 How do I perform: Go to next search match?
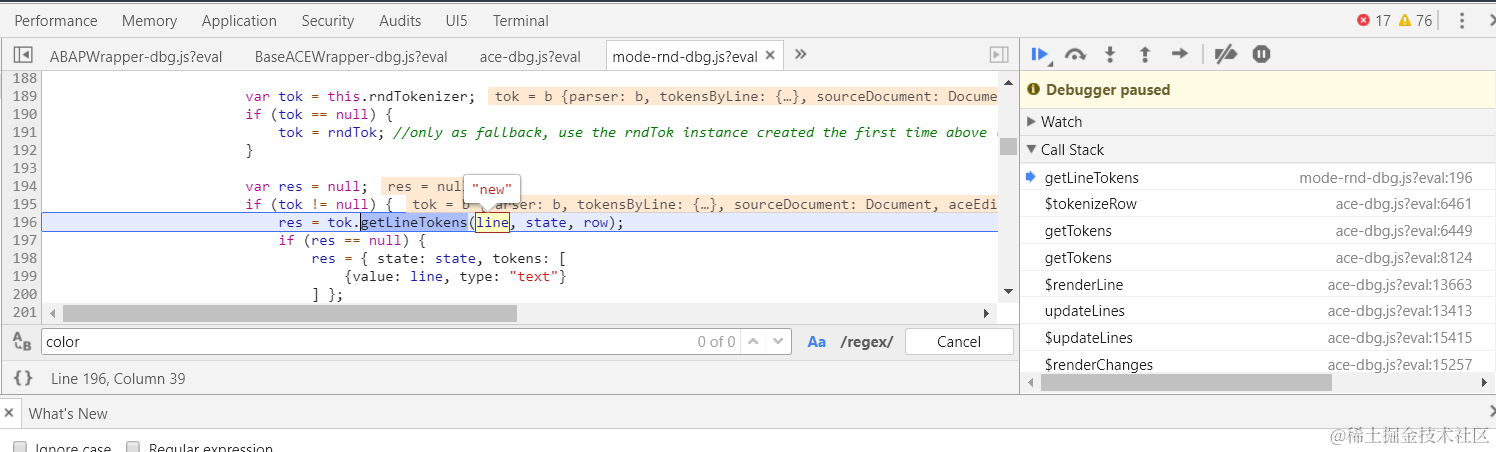(x=778, y=342)
